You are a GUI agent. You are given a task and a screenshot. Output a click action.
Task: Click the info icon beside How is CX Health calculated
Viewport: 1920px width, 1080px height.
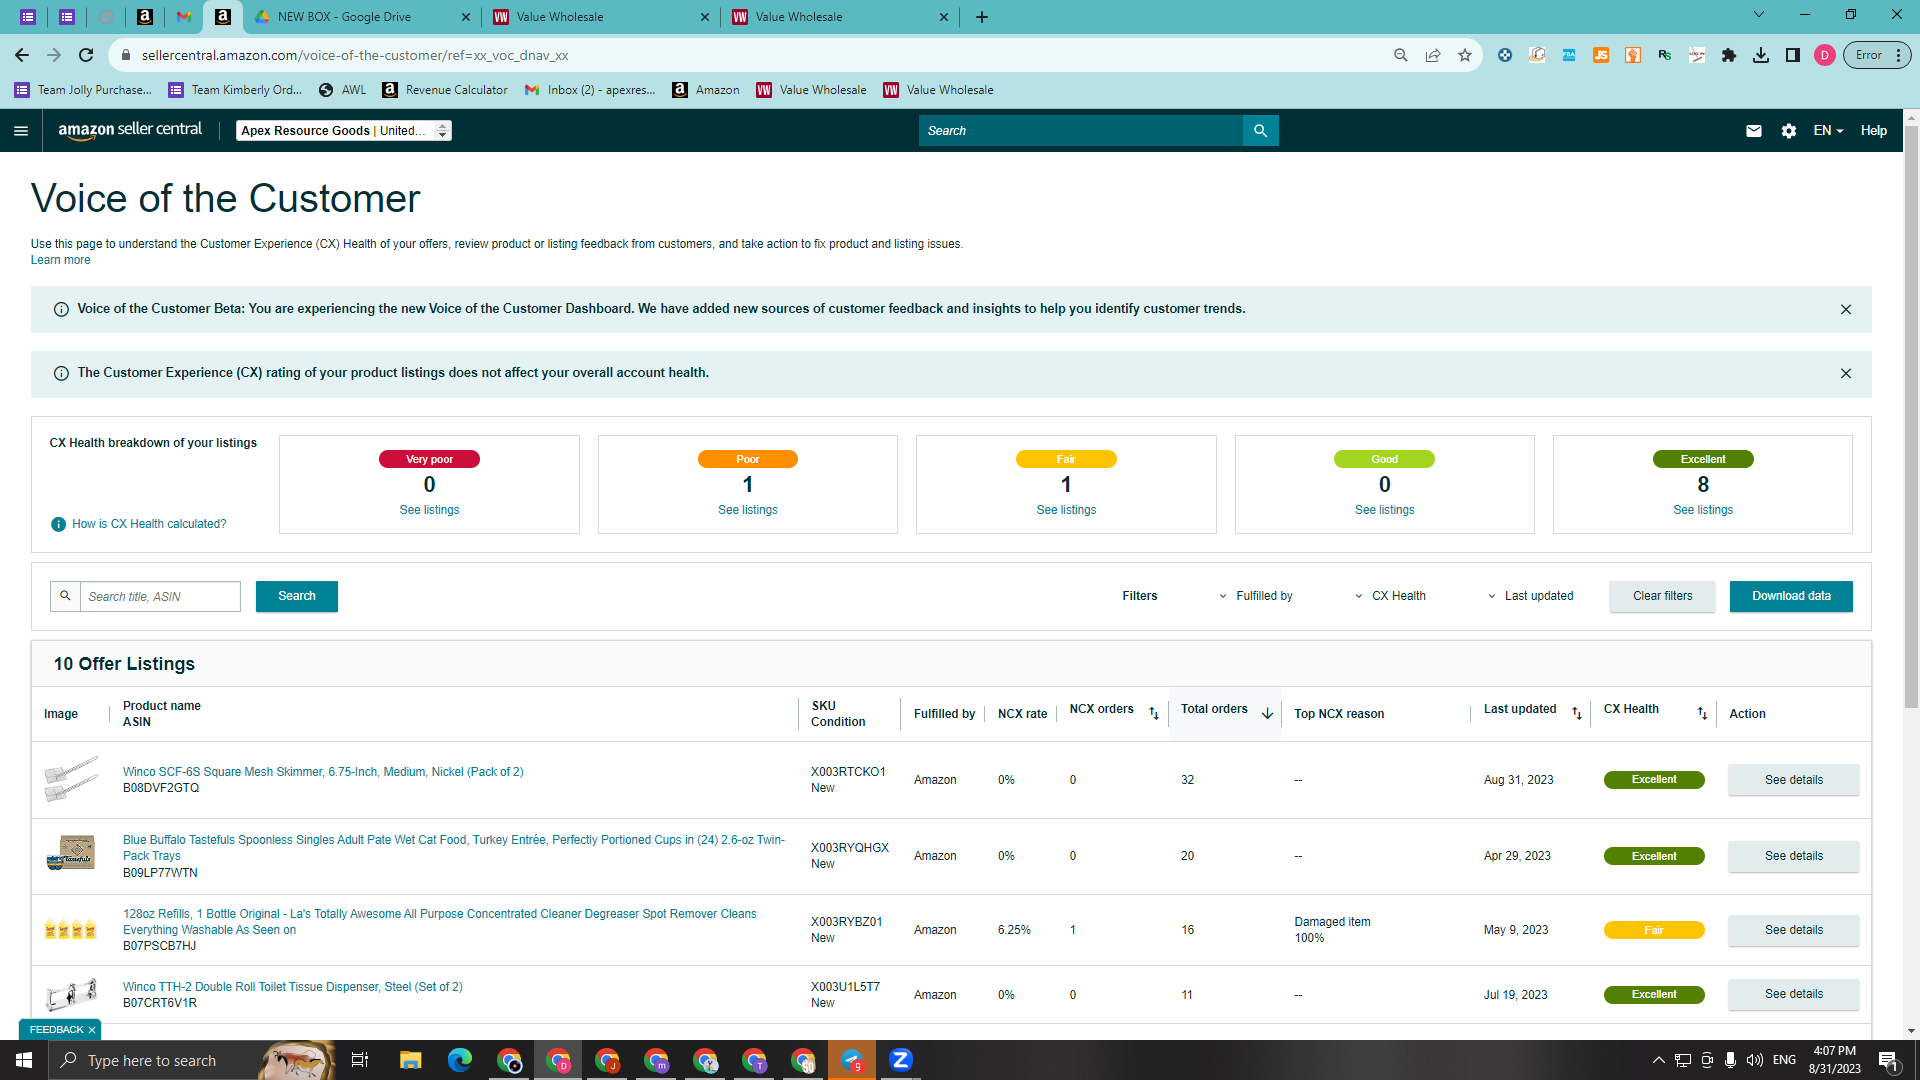point(59,524)
